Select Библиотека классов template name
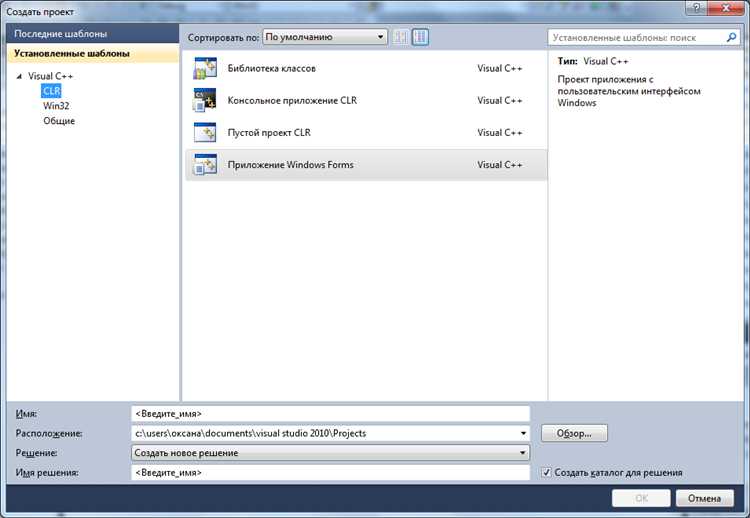 pyautogui.click(x=272, y=68)
